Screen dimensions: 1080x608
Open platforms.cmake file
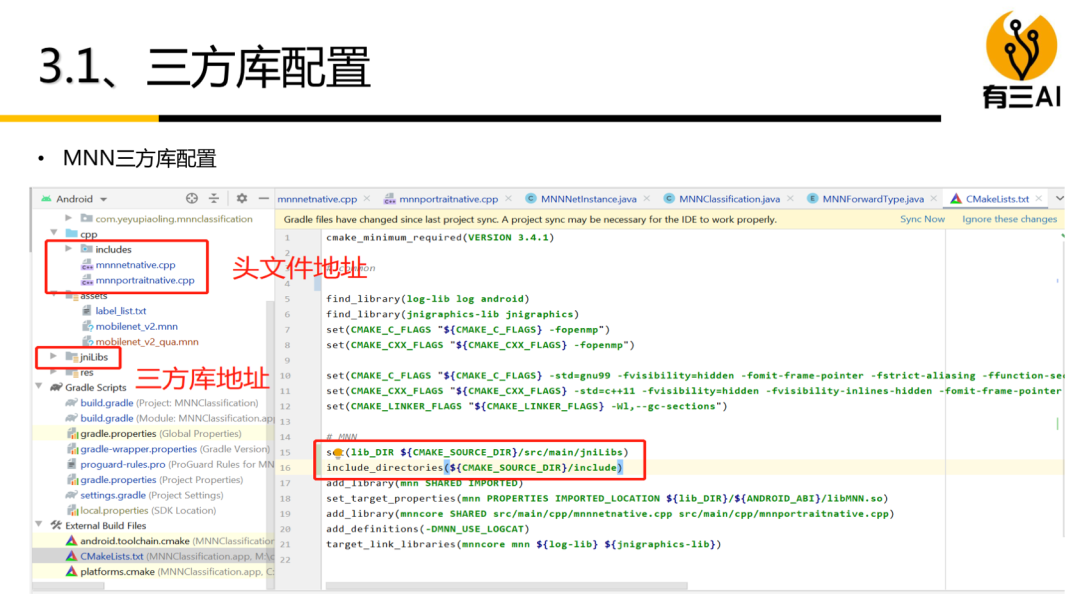176,572
